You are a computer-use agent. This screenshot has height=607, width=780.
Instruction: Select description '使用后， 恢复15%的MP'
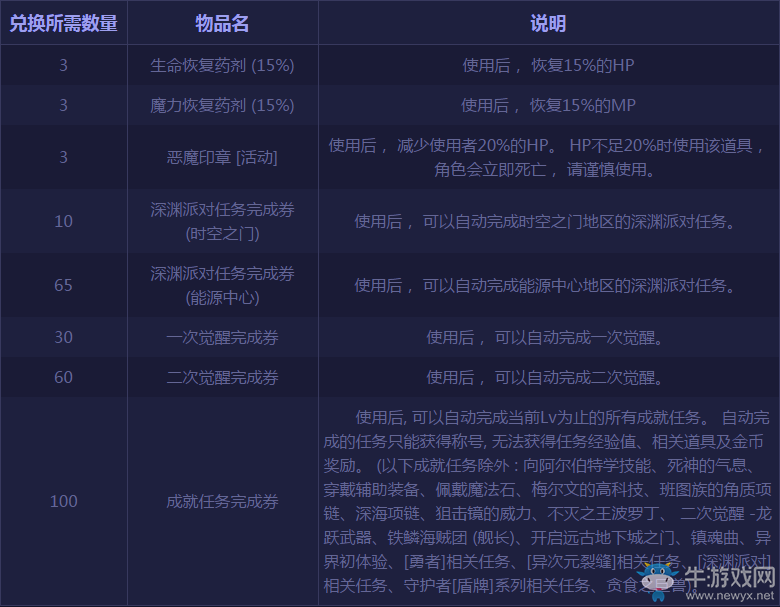(548, 105)
